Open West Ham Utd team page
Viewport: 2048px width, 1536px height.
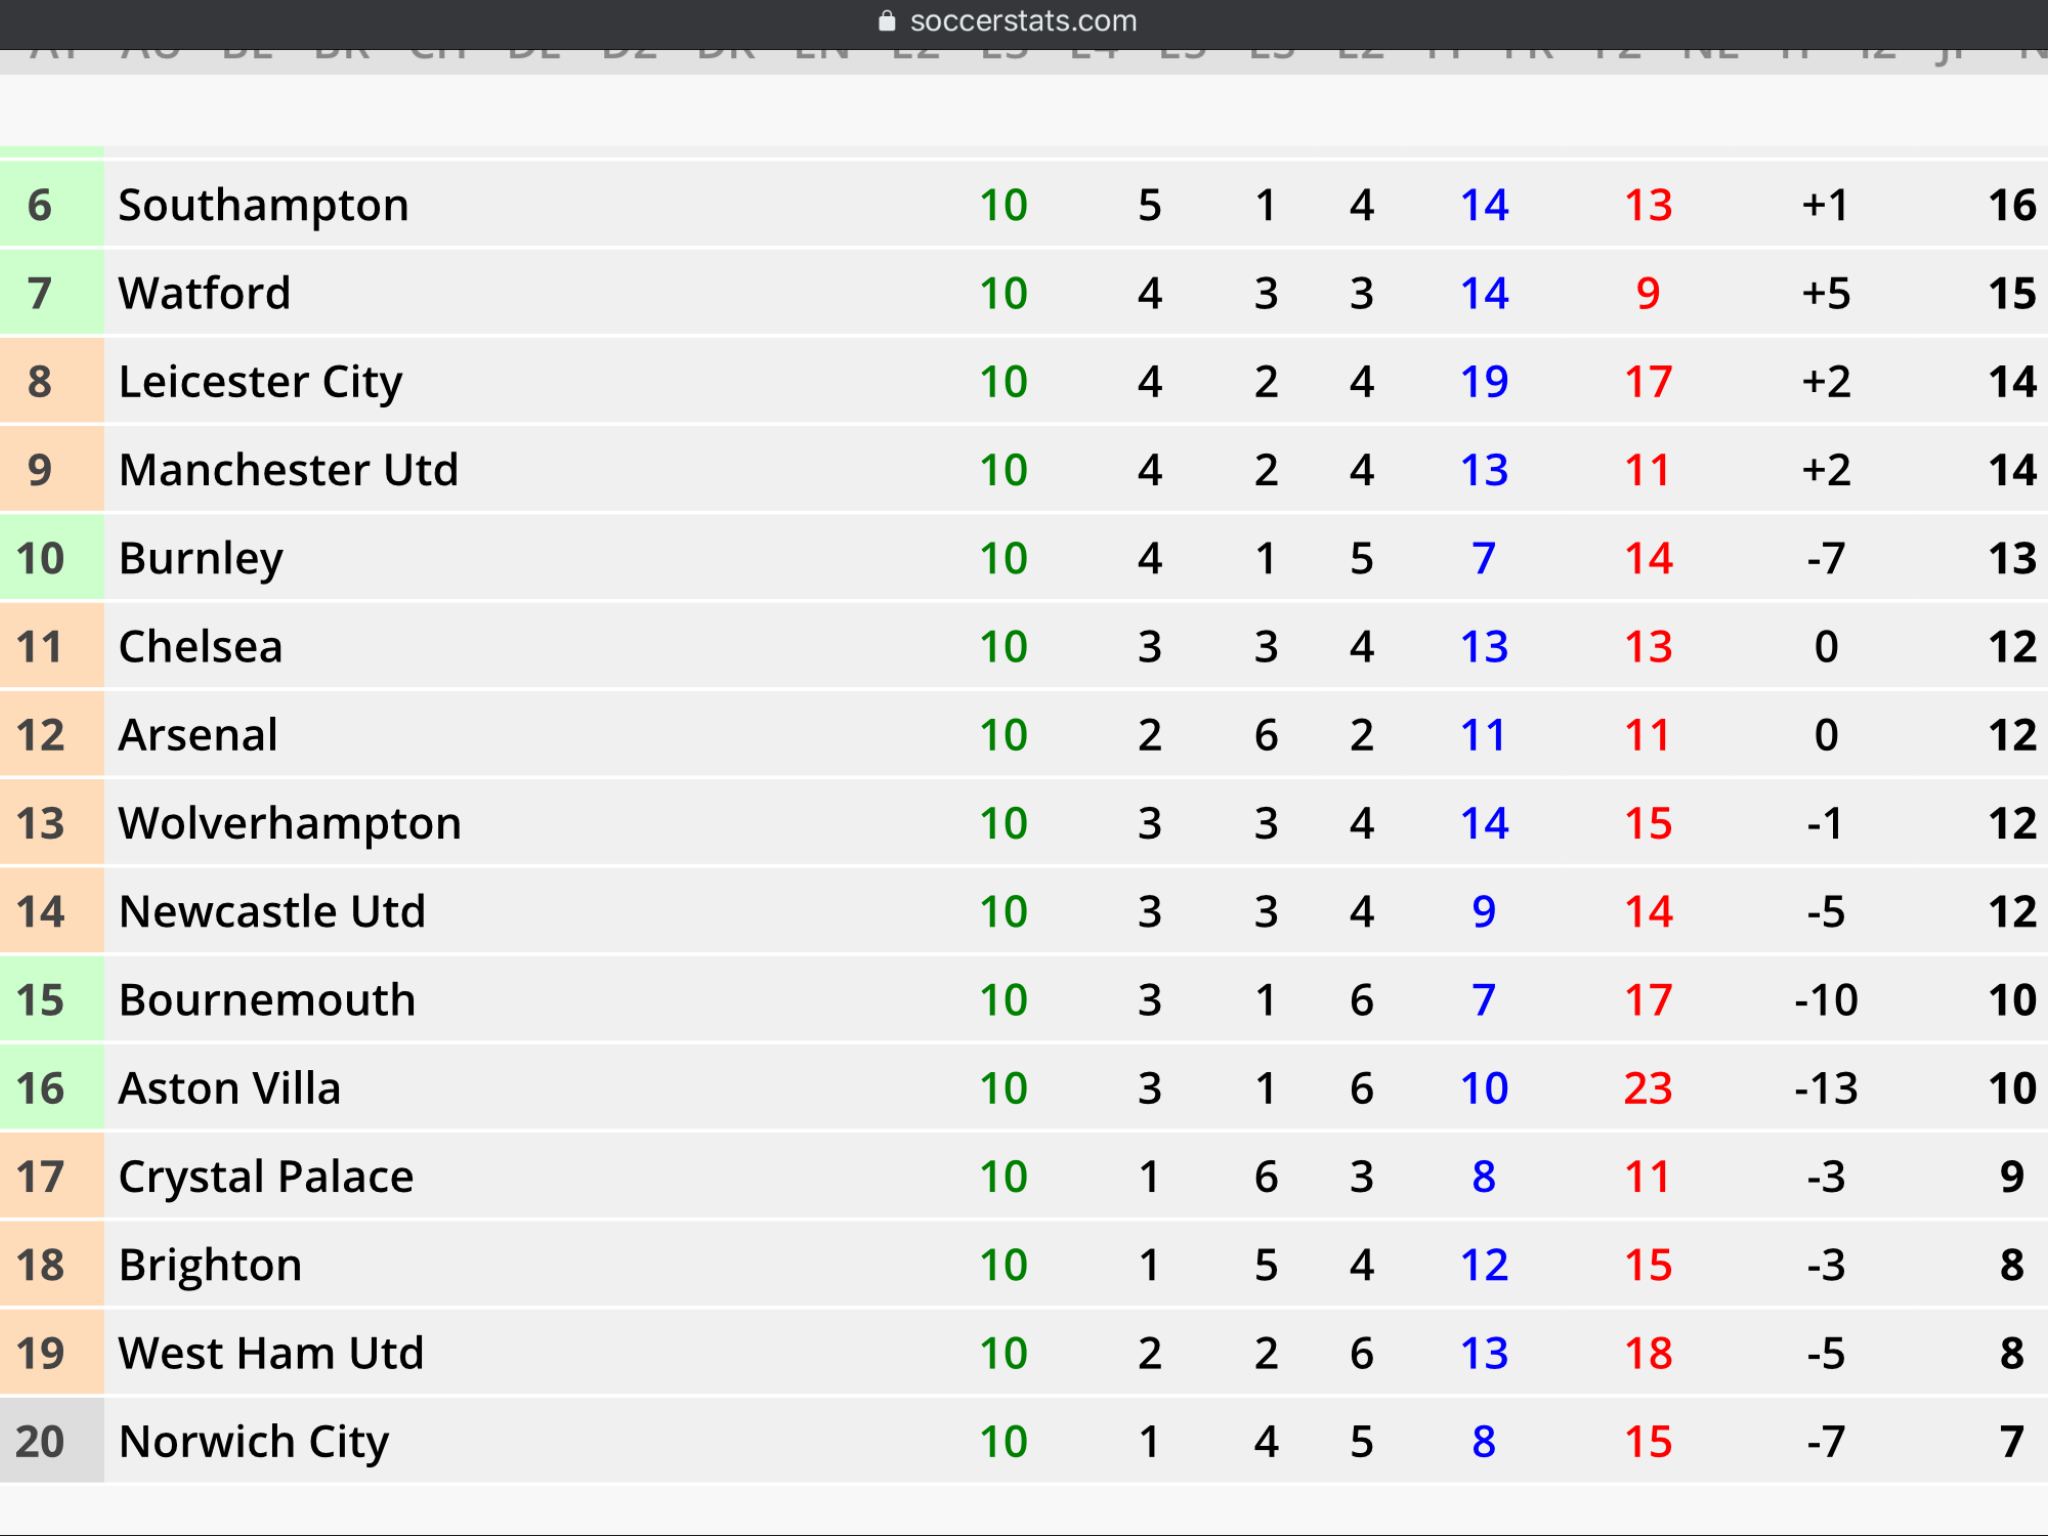tap(271, 1354)
